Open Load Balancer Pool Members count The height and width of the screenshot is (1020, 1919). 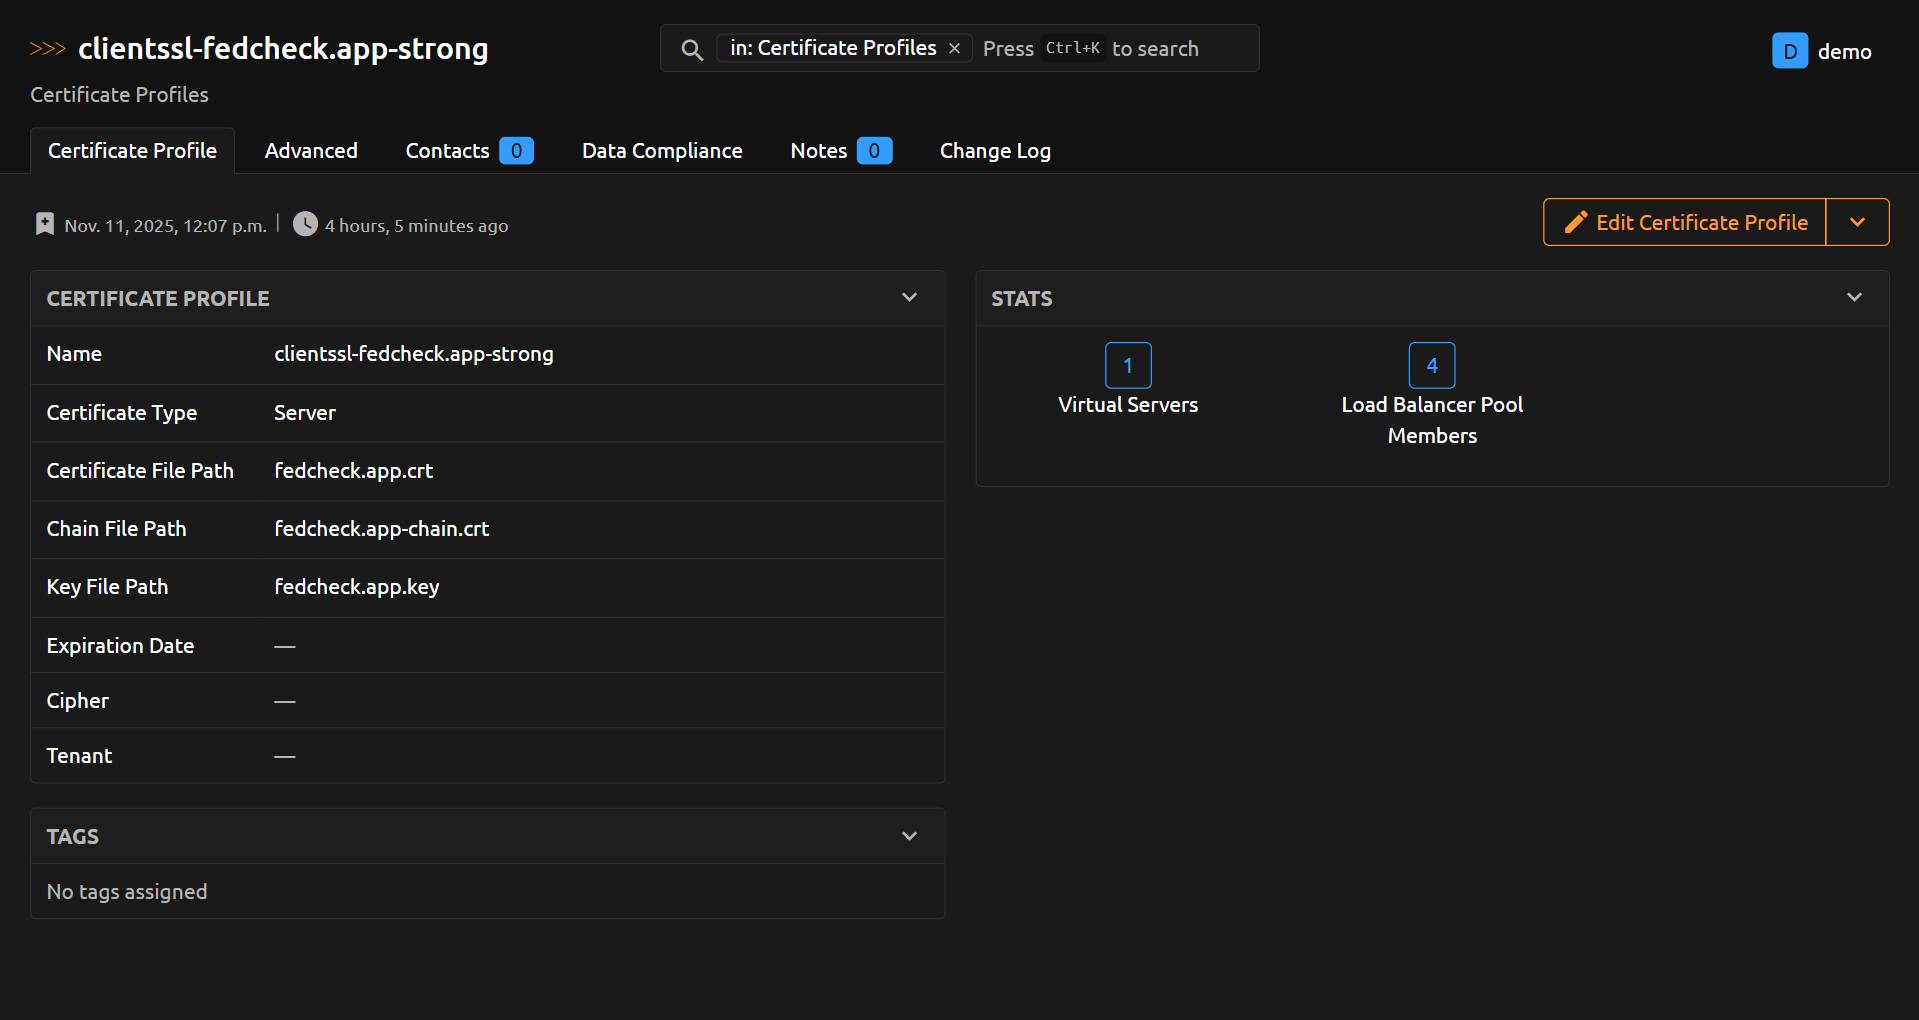coord(1431,366)
